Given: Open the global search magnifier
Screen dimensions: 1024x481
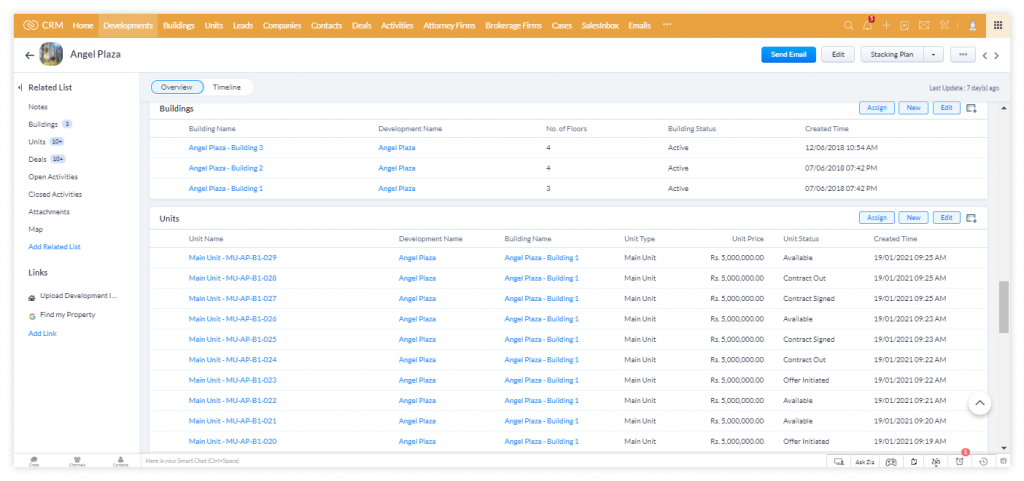Looking at the screenshot, I should click(848, 25).
